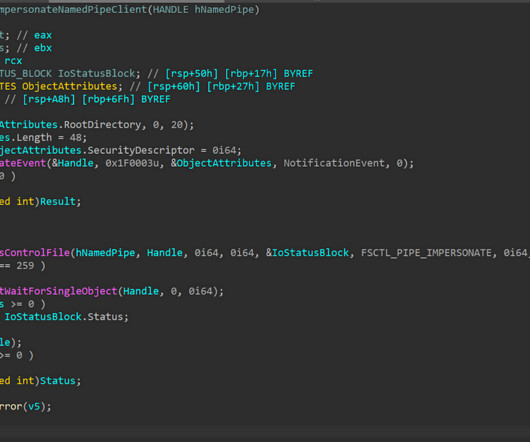Click the [rsp+A8h] stack offset comment
Screen dimensions: 530x442
49,99
